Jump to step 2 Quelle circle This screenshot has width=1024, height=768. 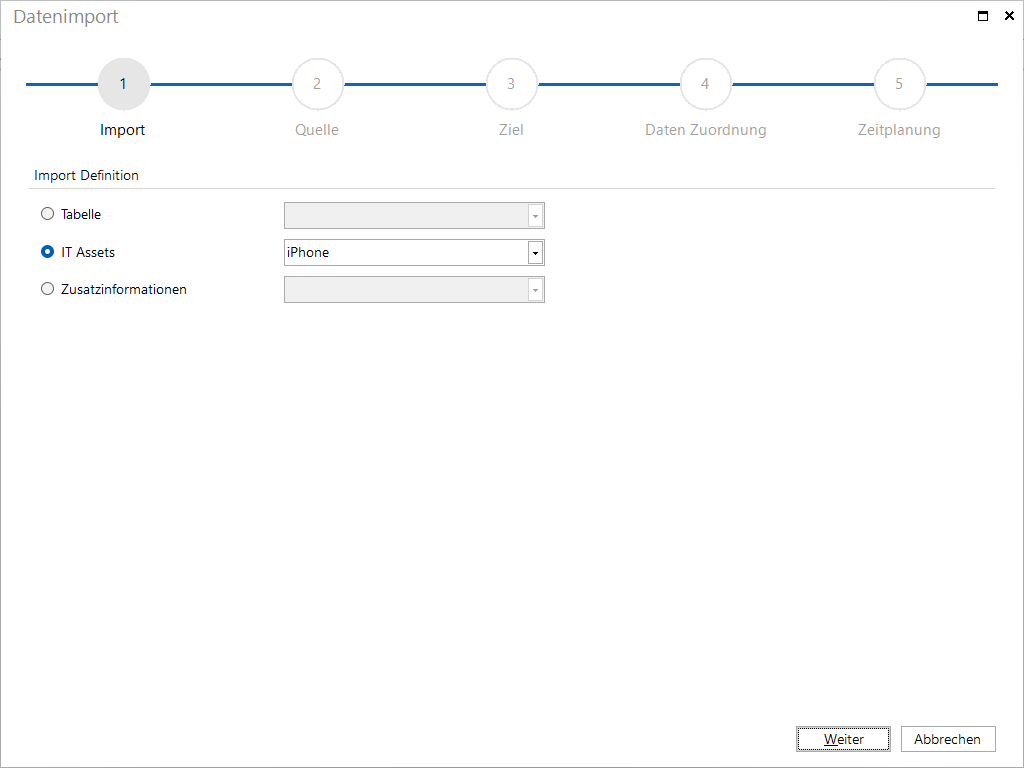[x=317, y=84]
